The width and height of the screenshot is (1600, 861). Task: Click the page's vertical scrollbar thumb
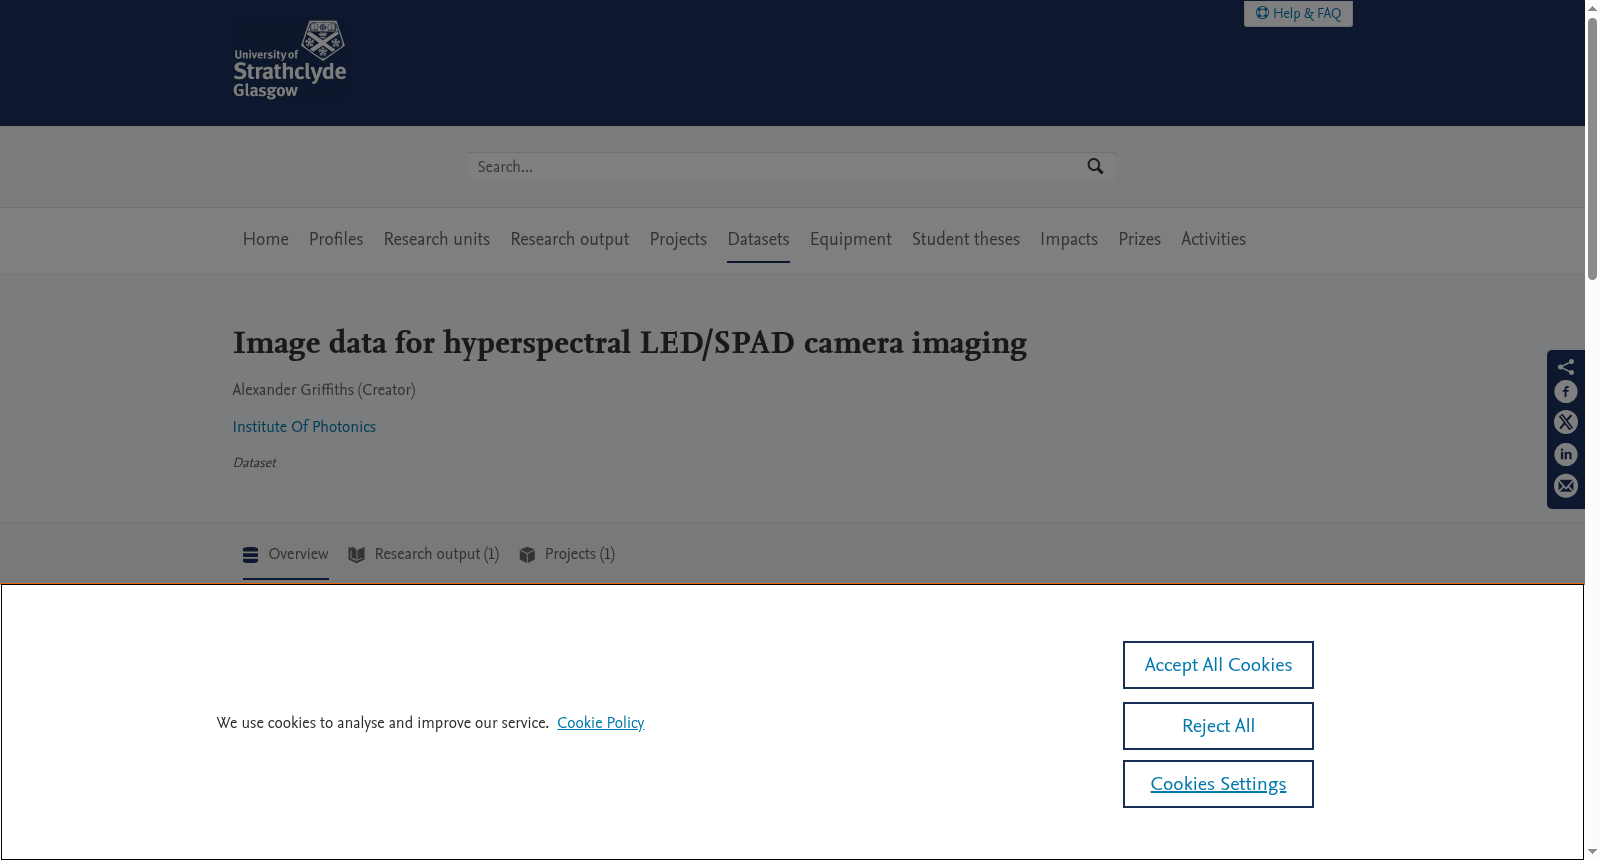pos(1592,148)
